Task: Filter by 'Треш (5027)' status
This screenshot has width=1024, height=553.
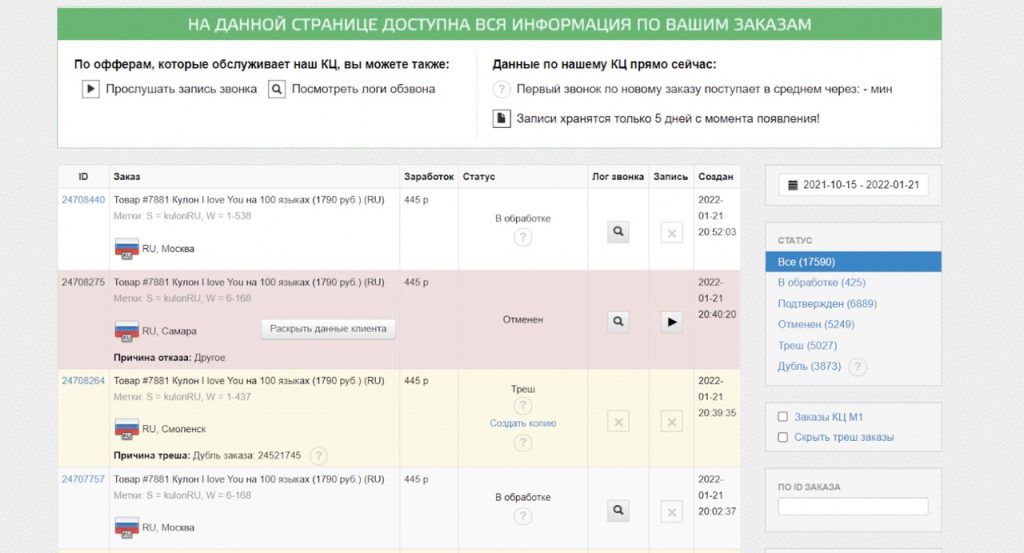Action: tap(807, 345)
